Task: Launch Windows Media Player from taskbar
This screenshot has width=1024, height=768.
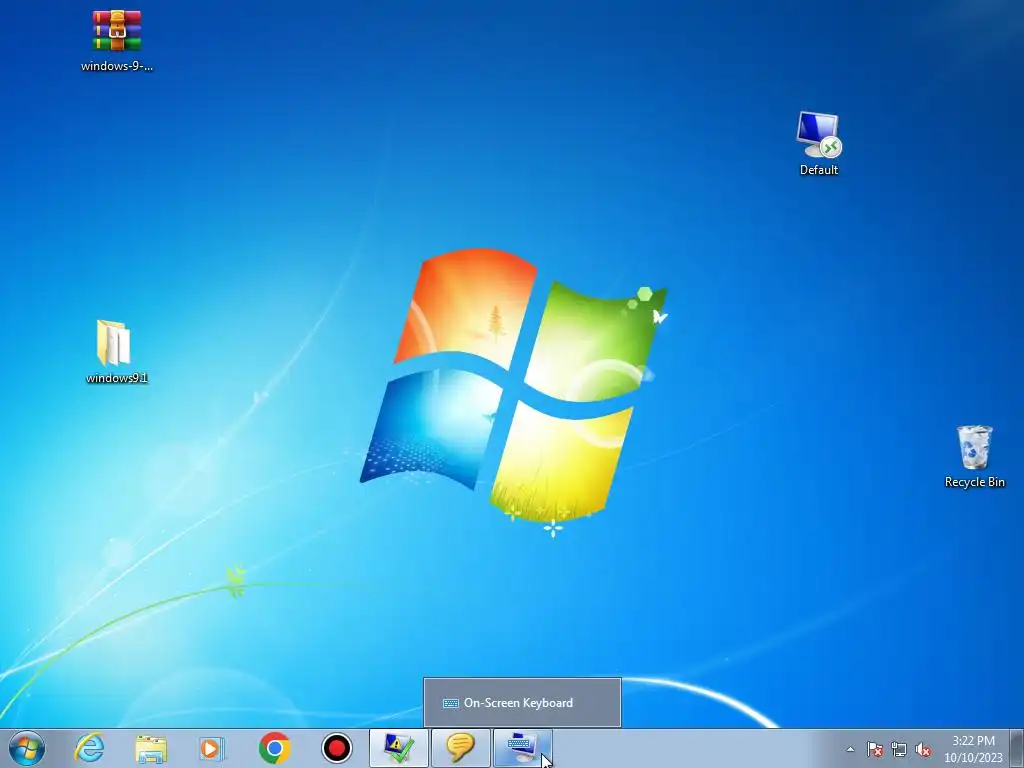Action: [212, 748]
